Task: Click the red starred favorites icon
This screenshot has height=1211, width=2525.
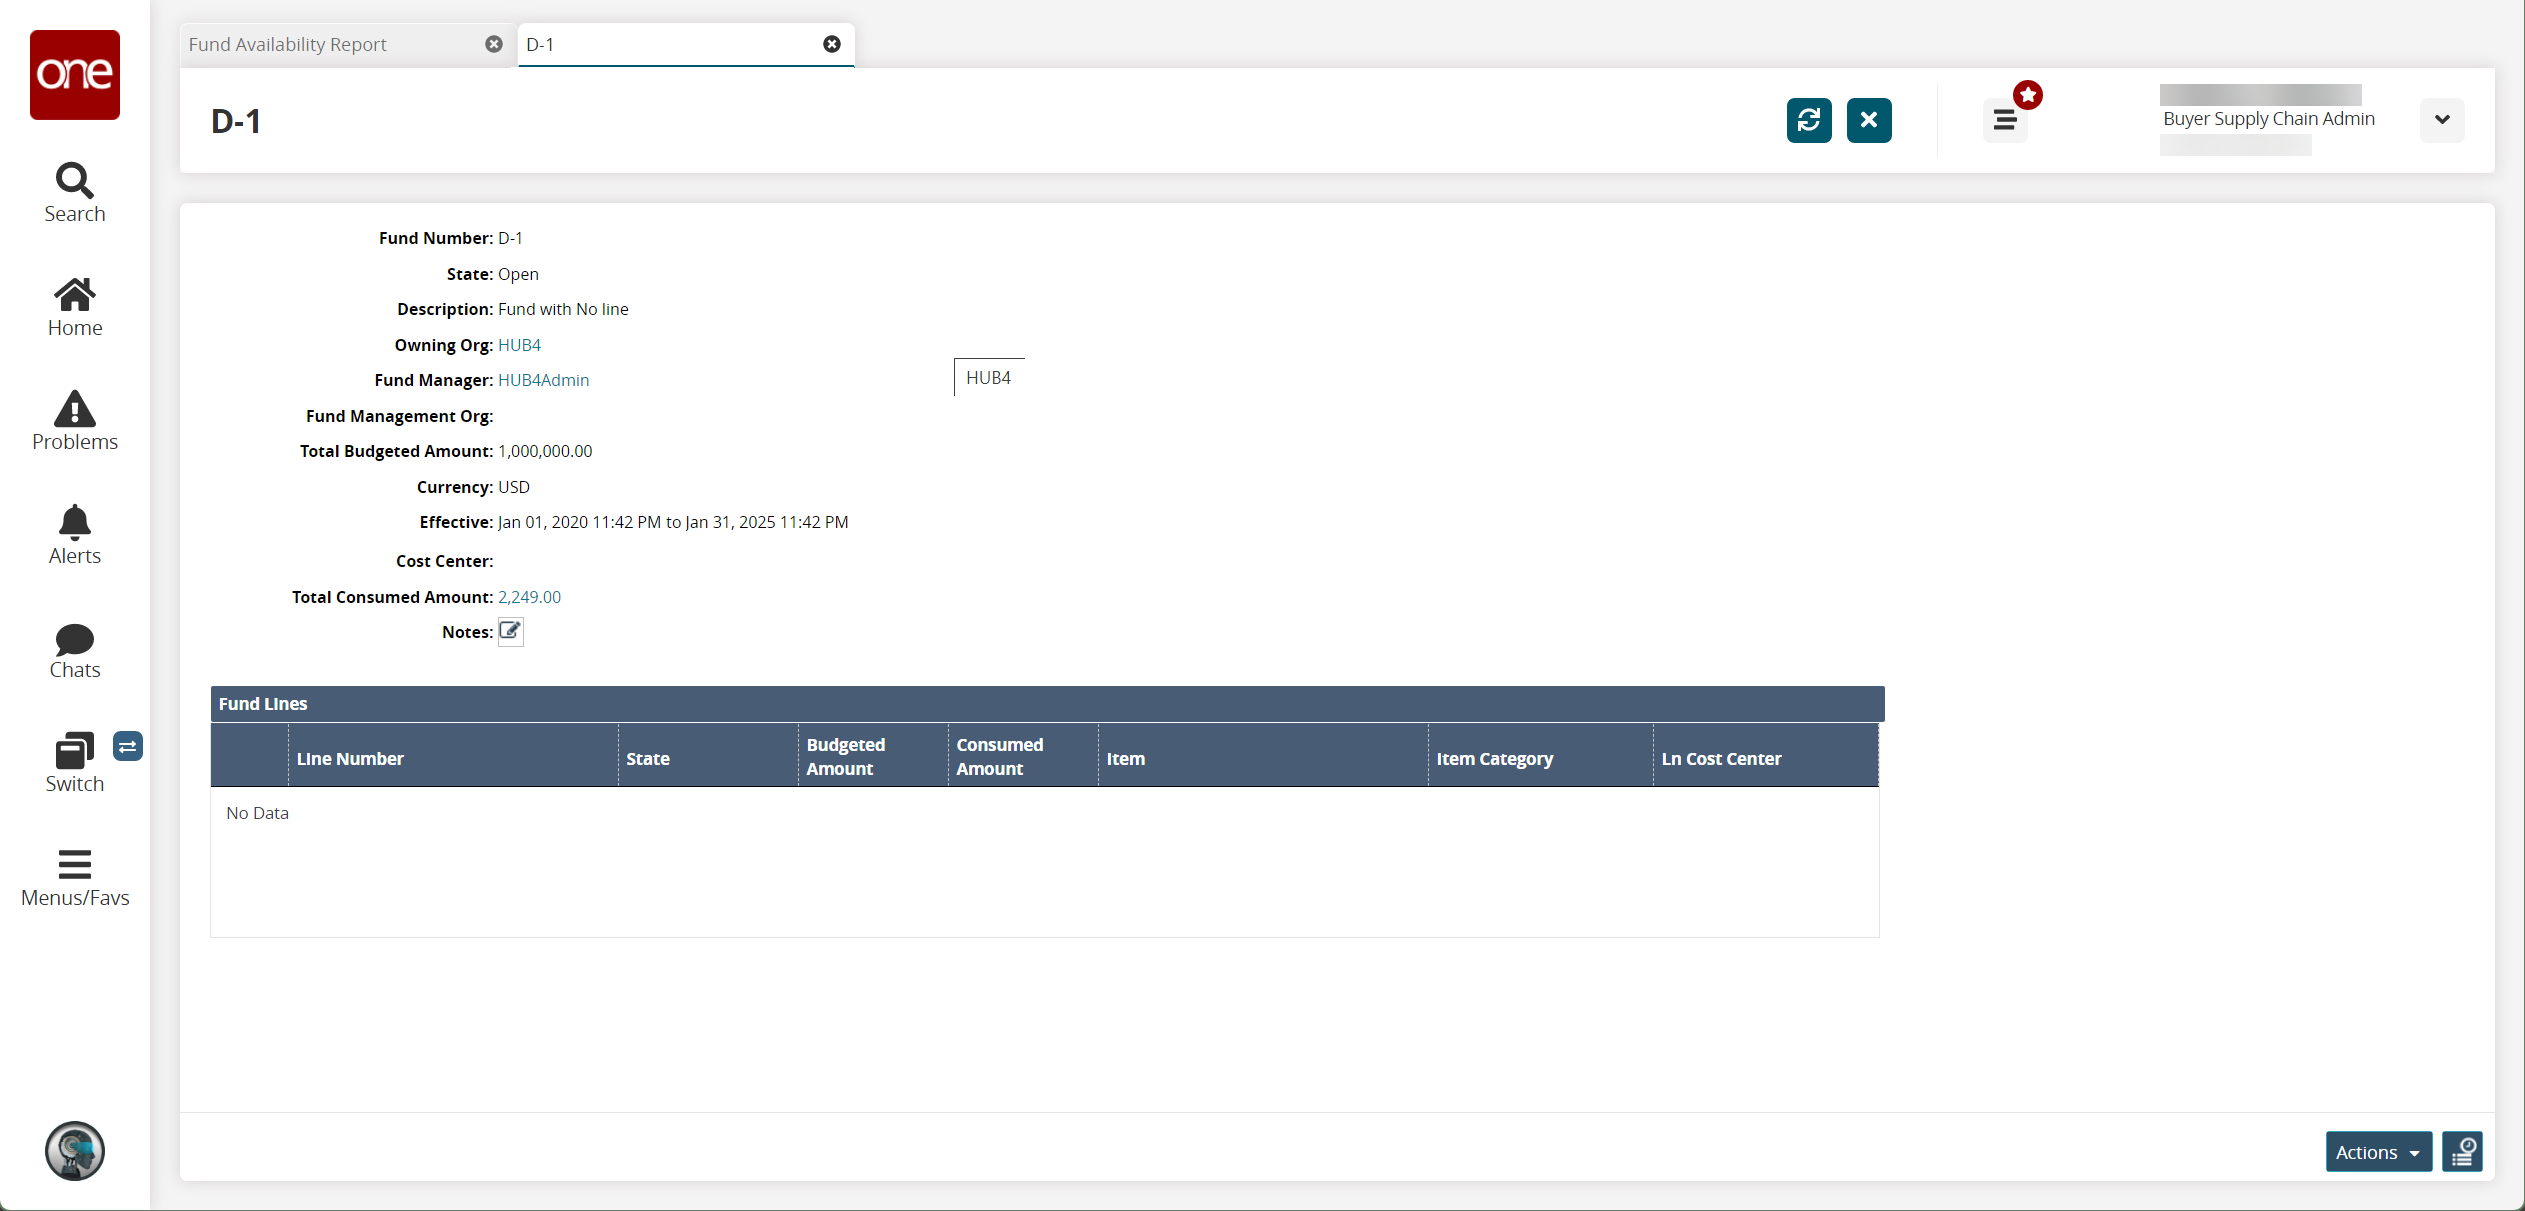Action: click(2026, 93)
